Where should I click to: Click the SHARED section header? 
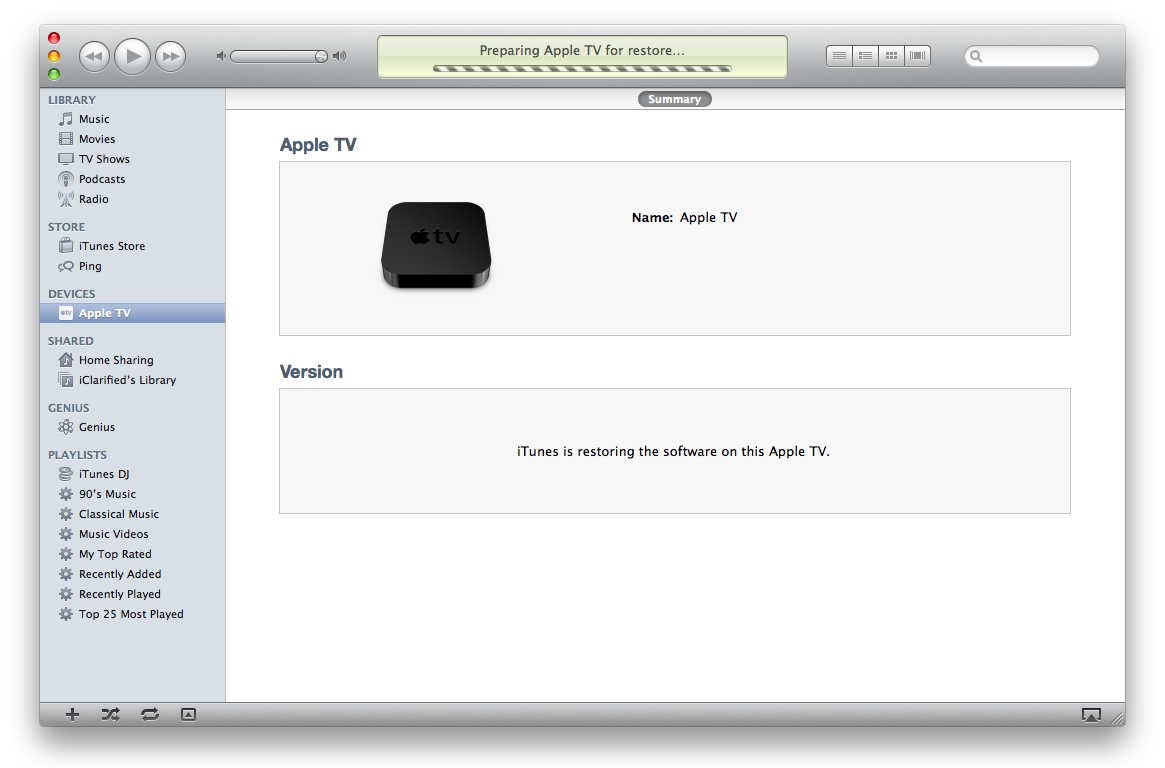pyautogui.click(x=71, y=341)
